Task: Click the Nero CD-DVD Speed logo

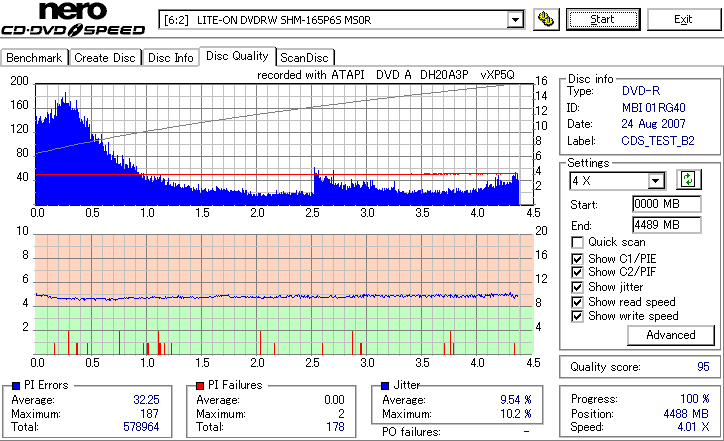Action: [73, 19]
